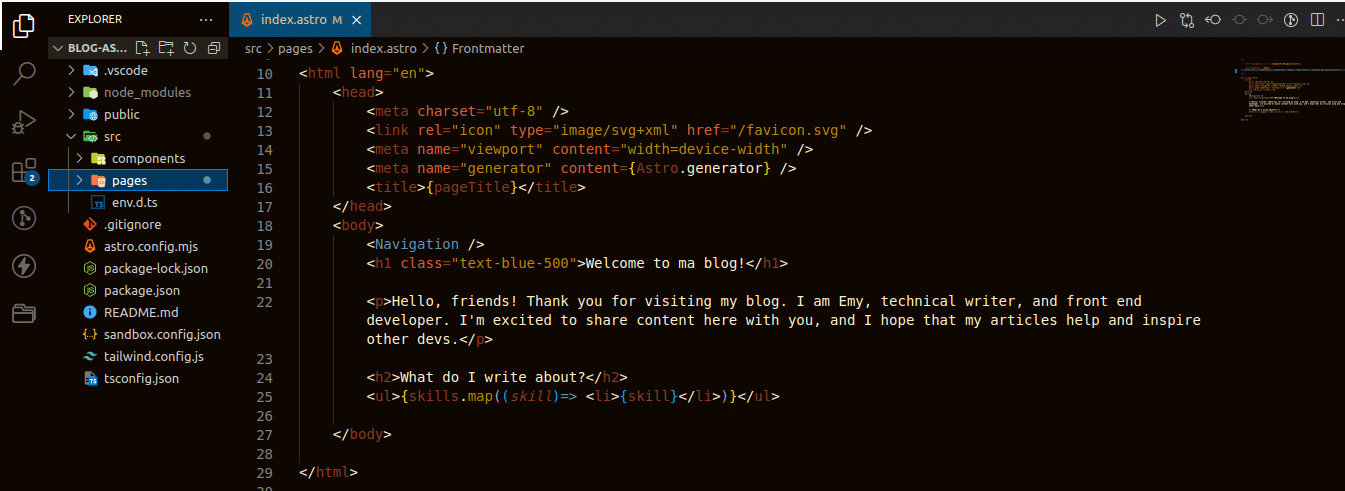Expand the .vscode folder
The width and height of the screenshot is (1345, 491).
[x=125, y=70]
